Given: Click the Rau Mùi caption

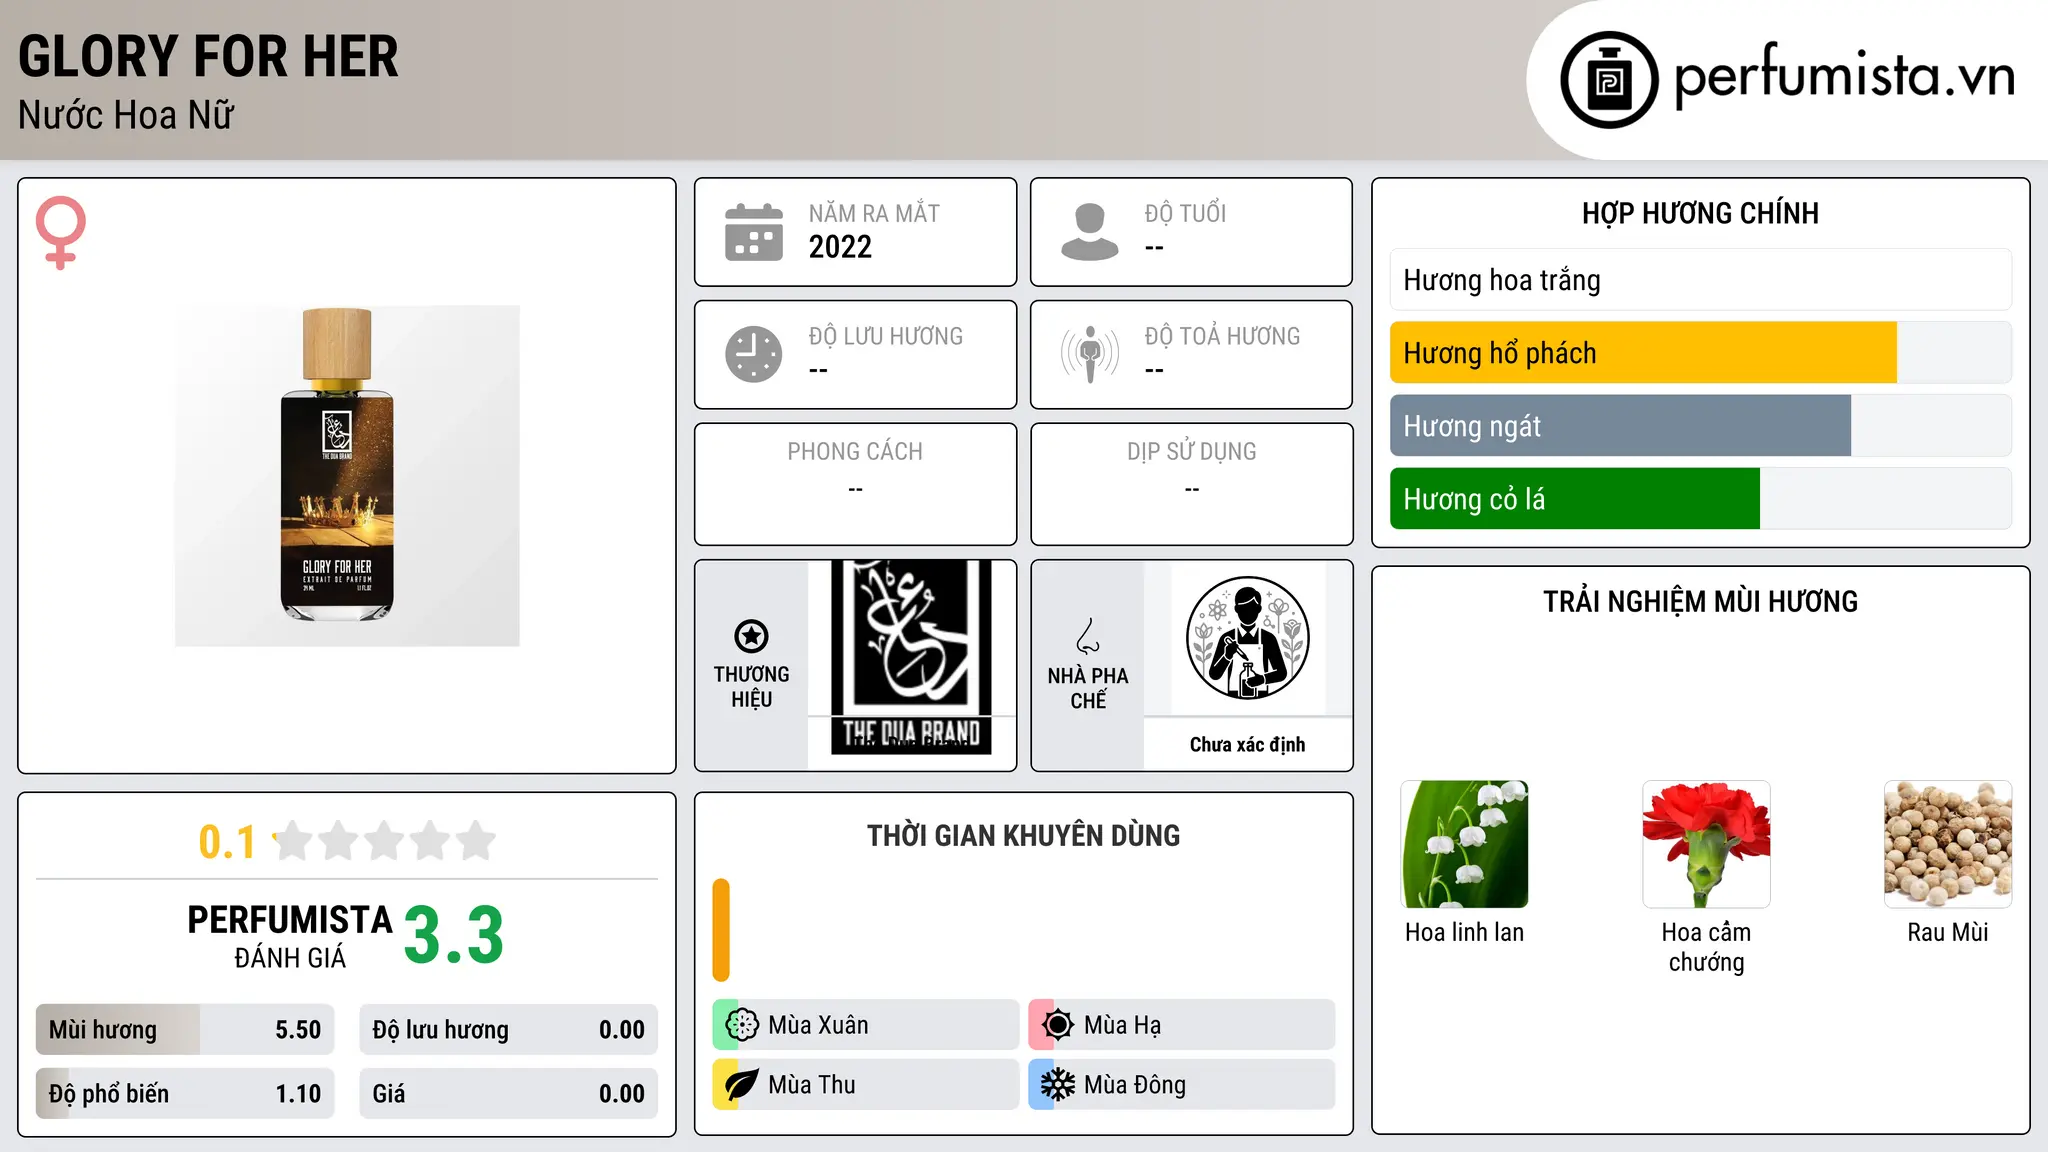Looking at the screenshot, I should coord(1948,932).
